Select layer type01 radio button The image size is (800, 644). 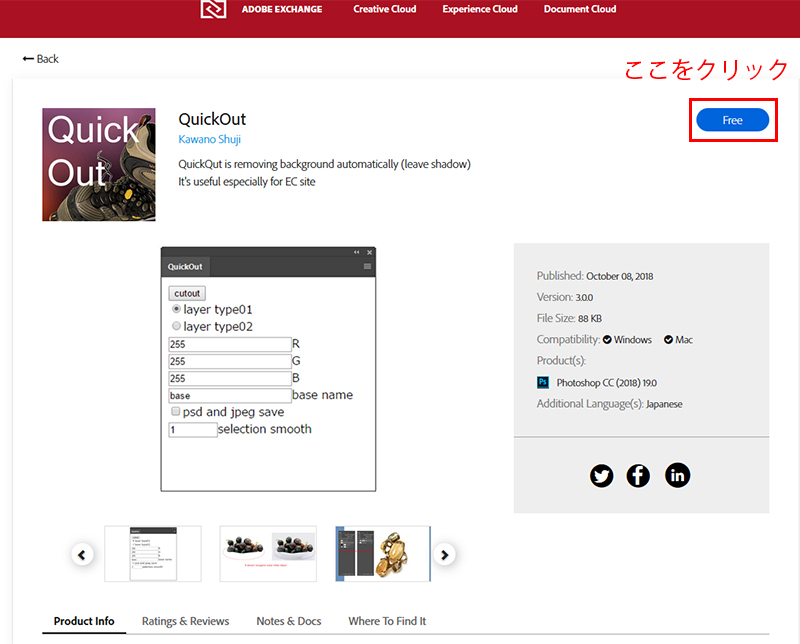(176, 309)
